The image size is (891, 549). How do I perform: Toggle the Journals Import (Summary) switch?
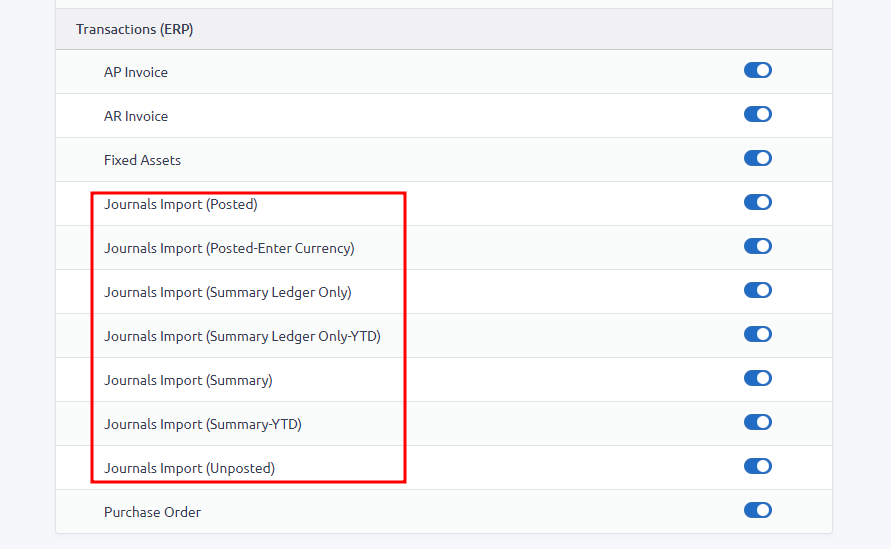757,378
